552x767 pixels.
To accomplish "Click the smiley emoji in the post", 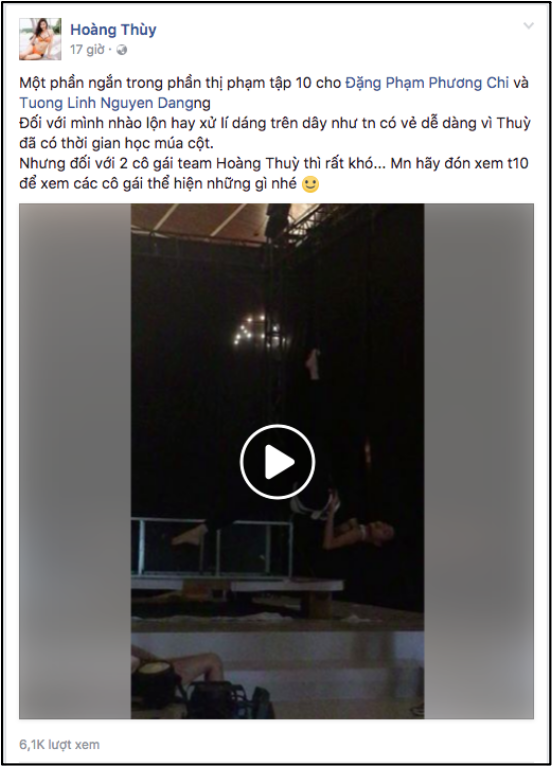I will 310,184.
